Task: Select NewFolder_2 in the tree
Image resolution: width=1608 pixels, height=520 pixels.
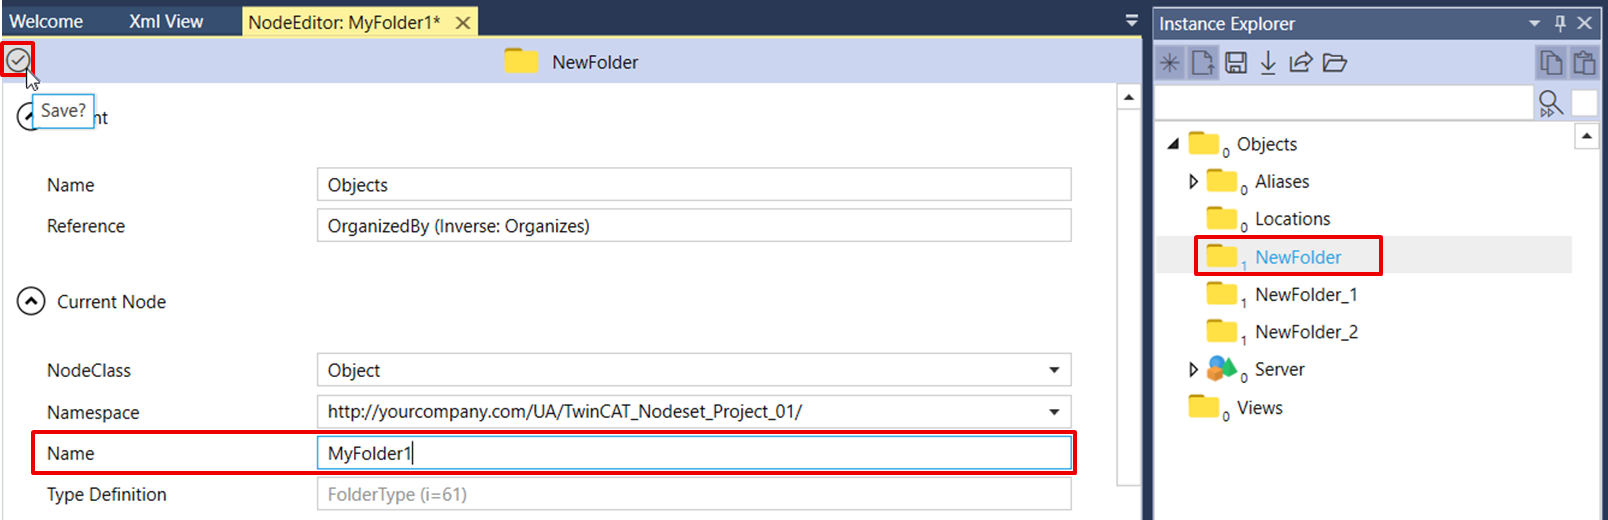Action: 1306,331
